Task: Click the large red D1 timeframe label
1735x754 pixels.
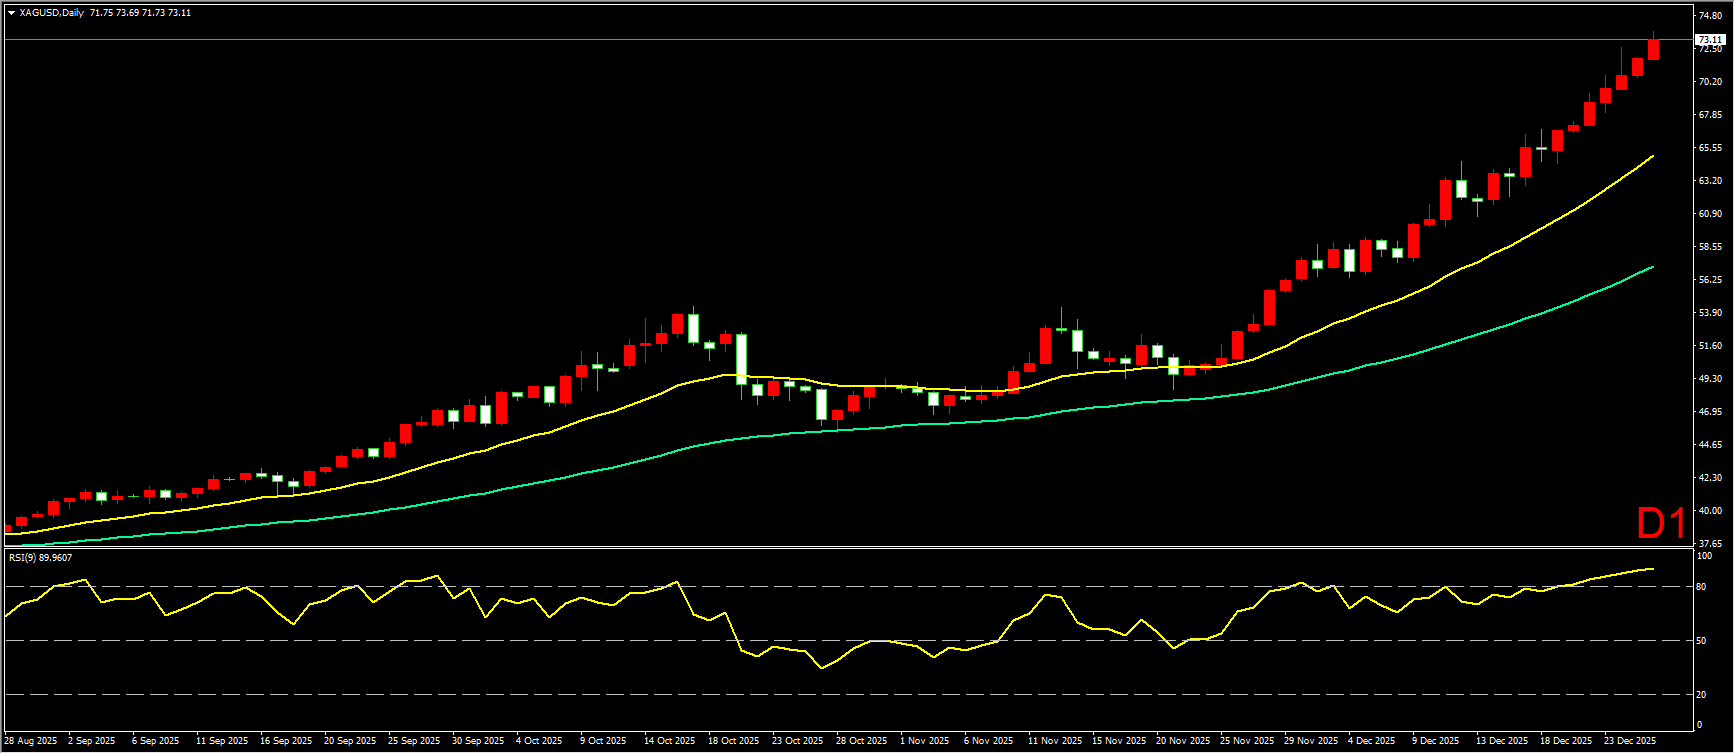Action: (x=1661, y=523)
